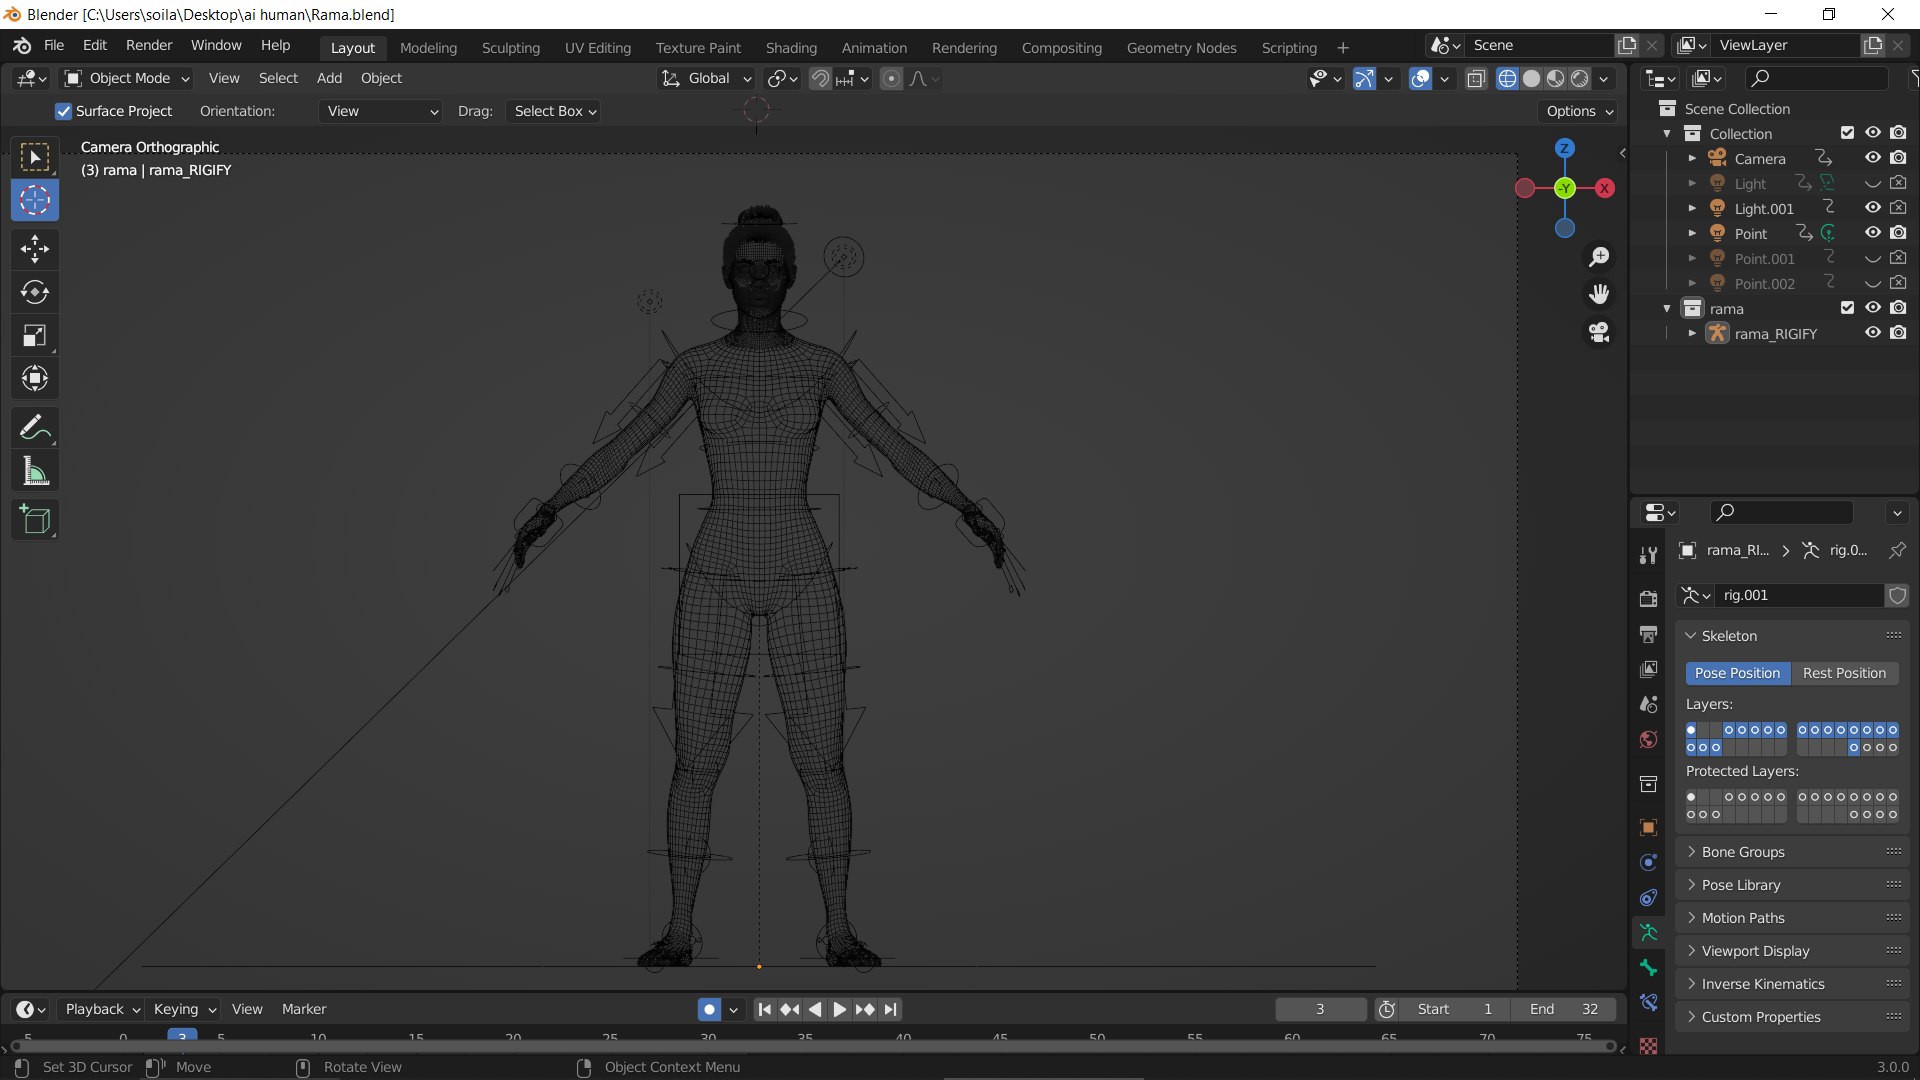Play animation in timeline
This screenshot has height=1080, width=1920.
(x=840, y=1010)
